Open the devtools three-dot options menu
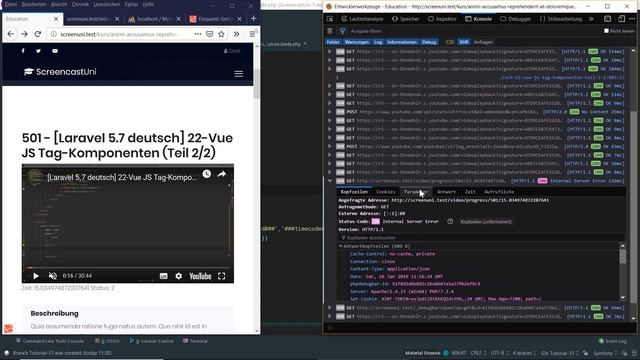Image resolution: width=640 pixels, height=360 pixels. [632, 19]
